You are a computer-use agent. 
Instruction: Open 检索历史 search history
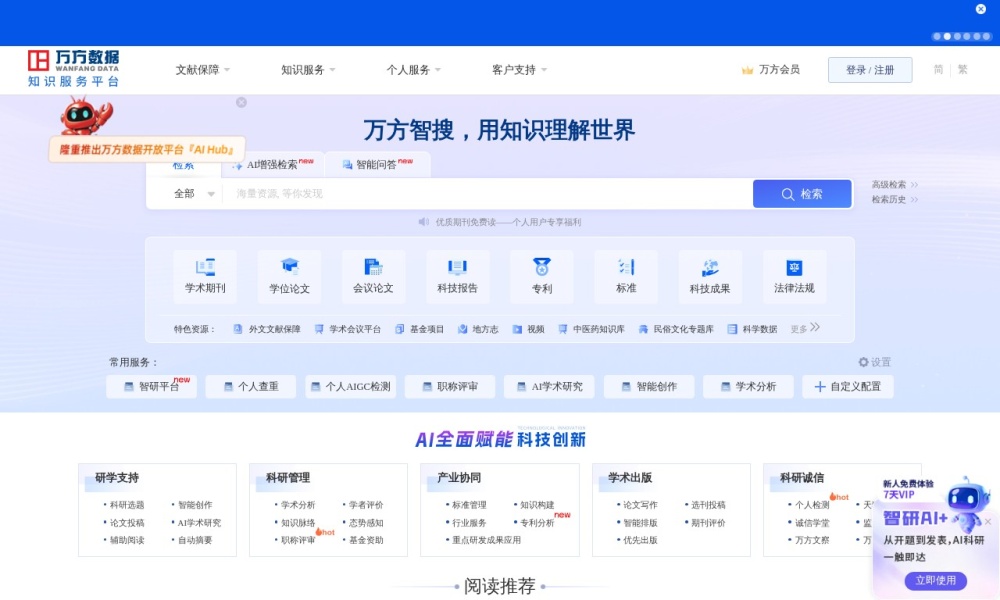894,199
